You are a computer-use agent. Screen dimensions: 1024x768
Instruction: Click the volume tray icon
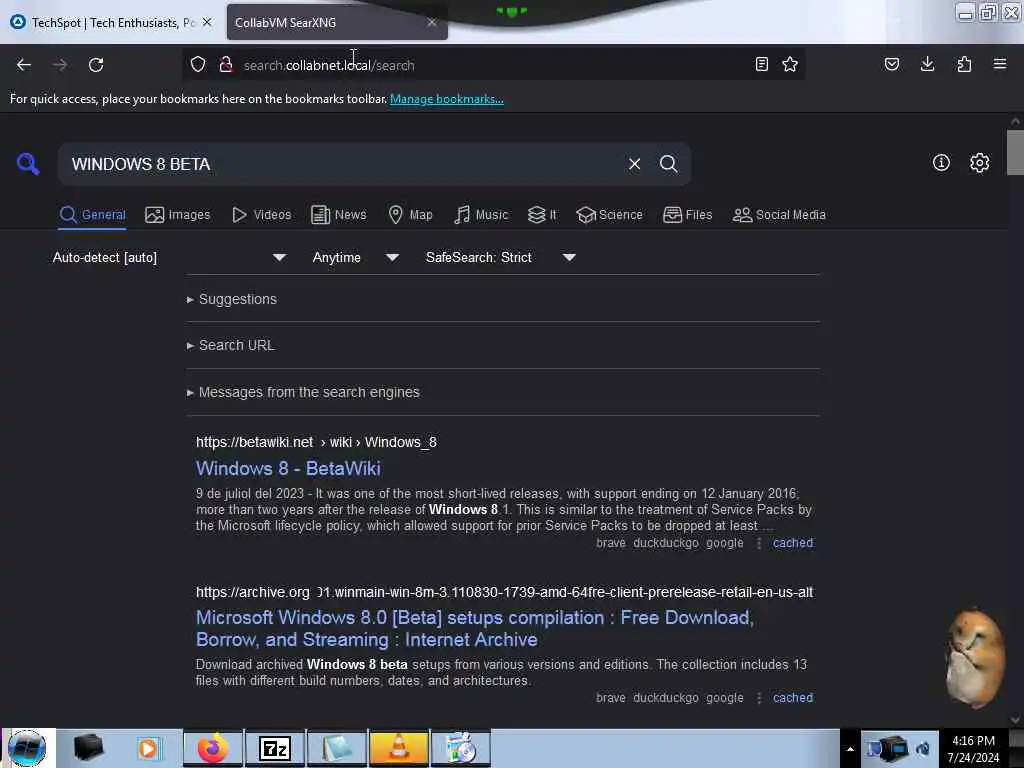pyautogui.click(x=923, y=748)
